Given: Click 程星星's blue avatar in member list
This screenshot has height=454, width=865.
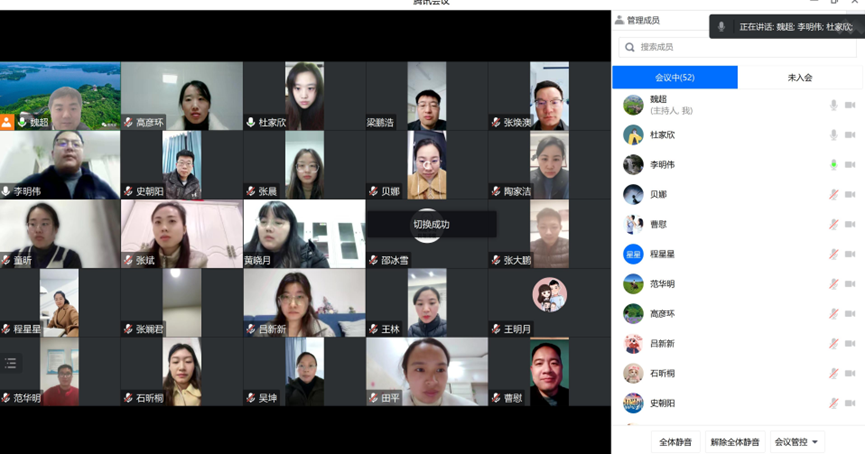Looking at the screenshot, I should 633,254.
